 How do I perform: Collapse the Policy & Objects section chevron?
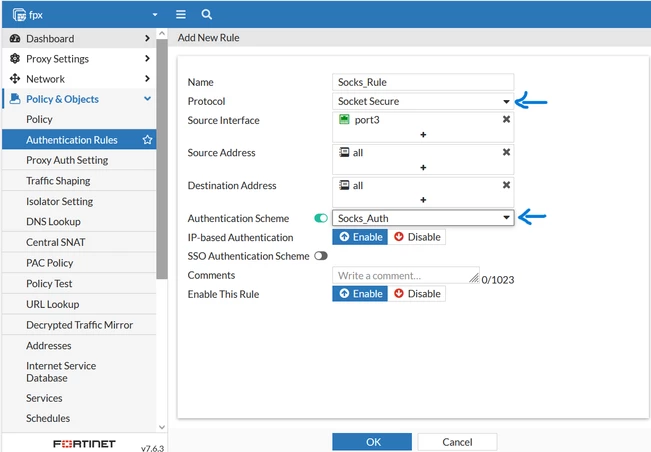147,98
